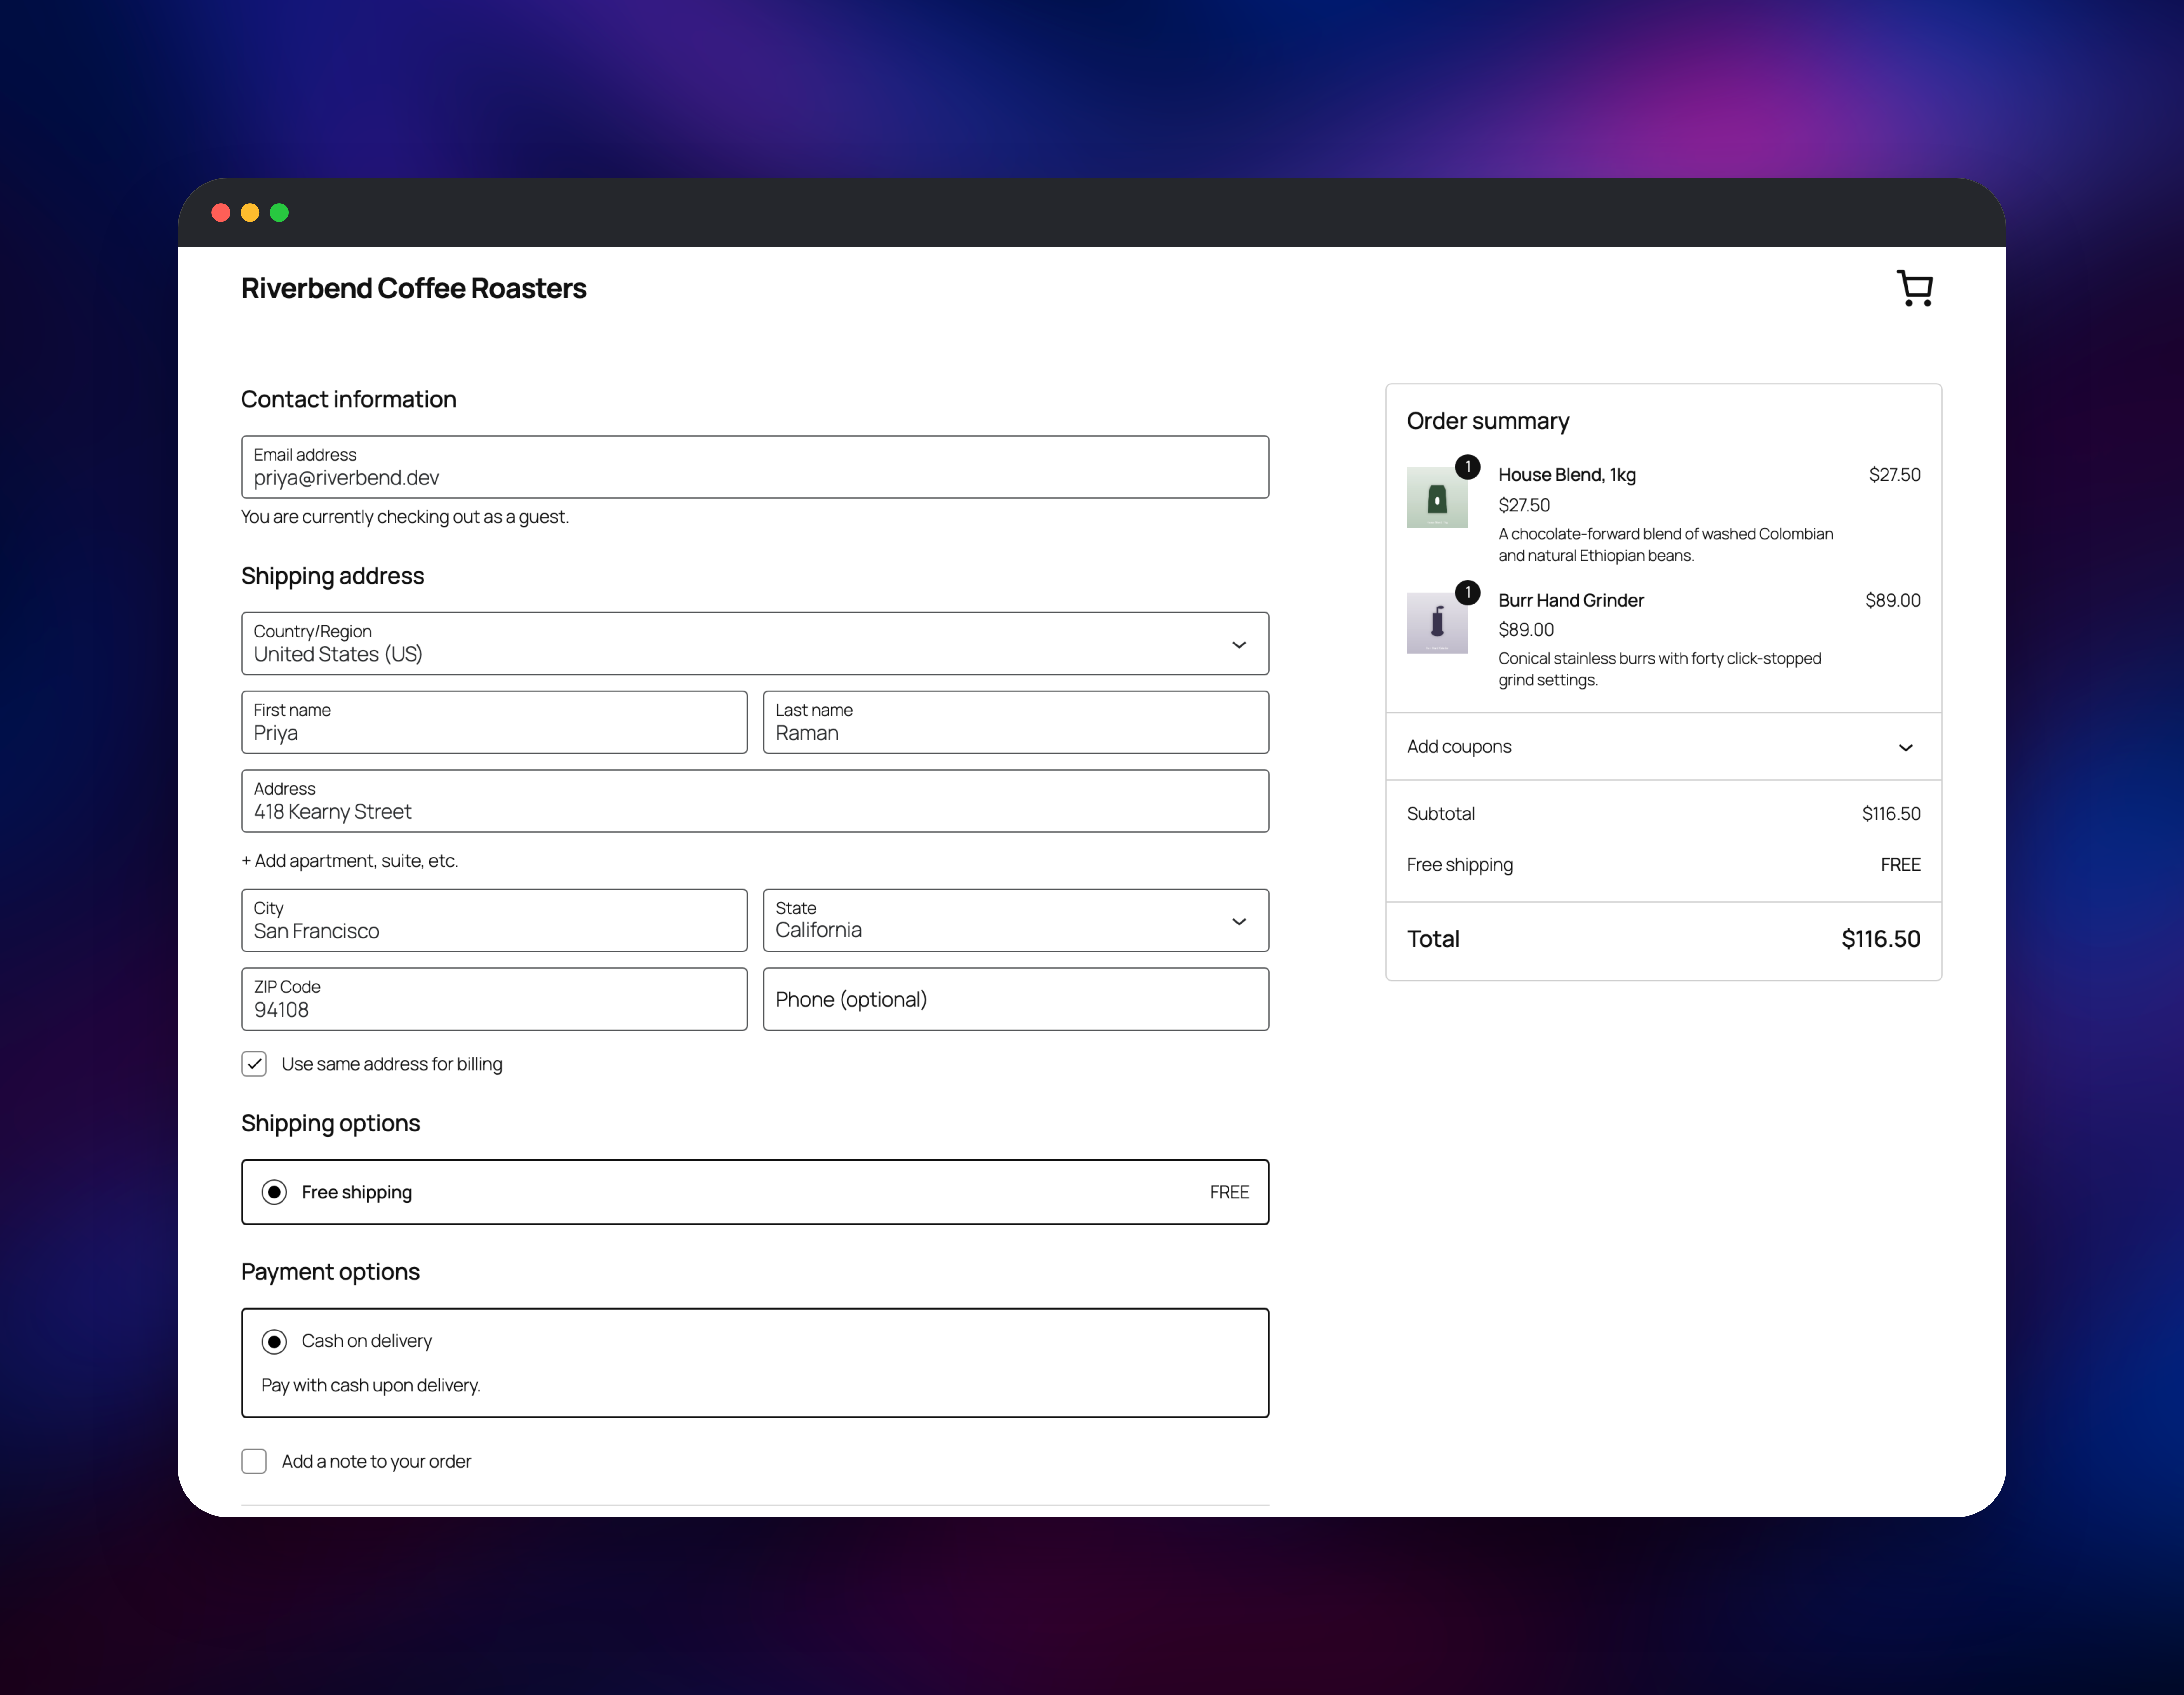Screen dimensions: 2184x1695
Task: Click the Phone (optional) field
Action: tap(1016, 999)
